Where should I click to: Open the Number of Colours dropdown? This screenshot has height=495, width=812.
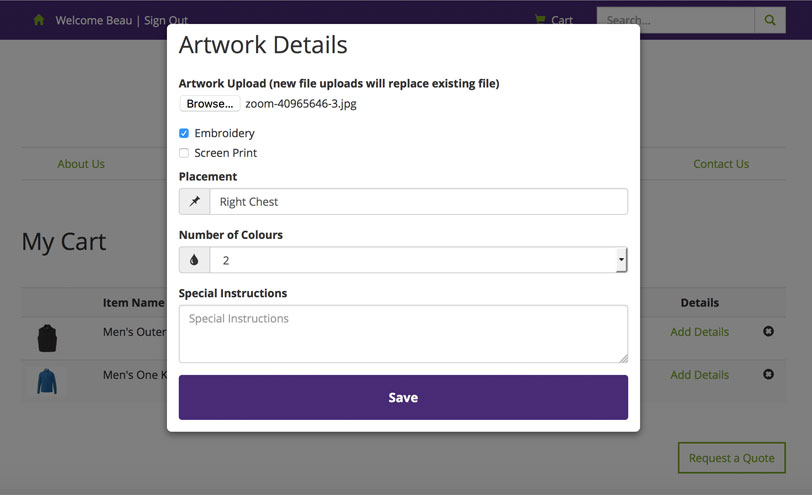(418, 260)
